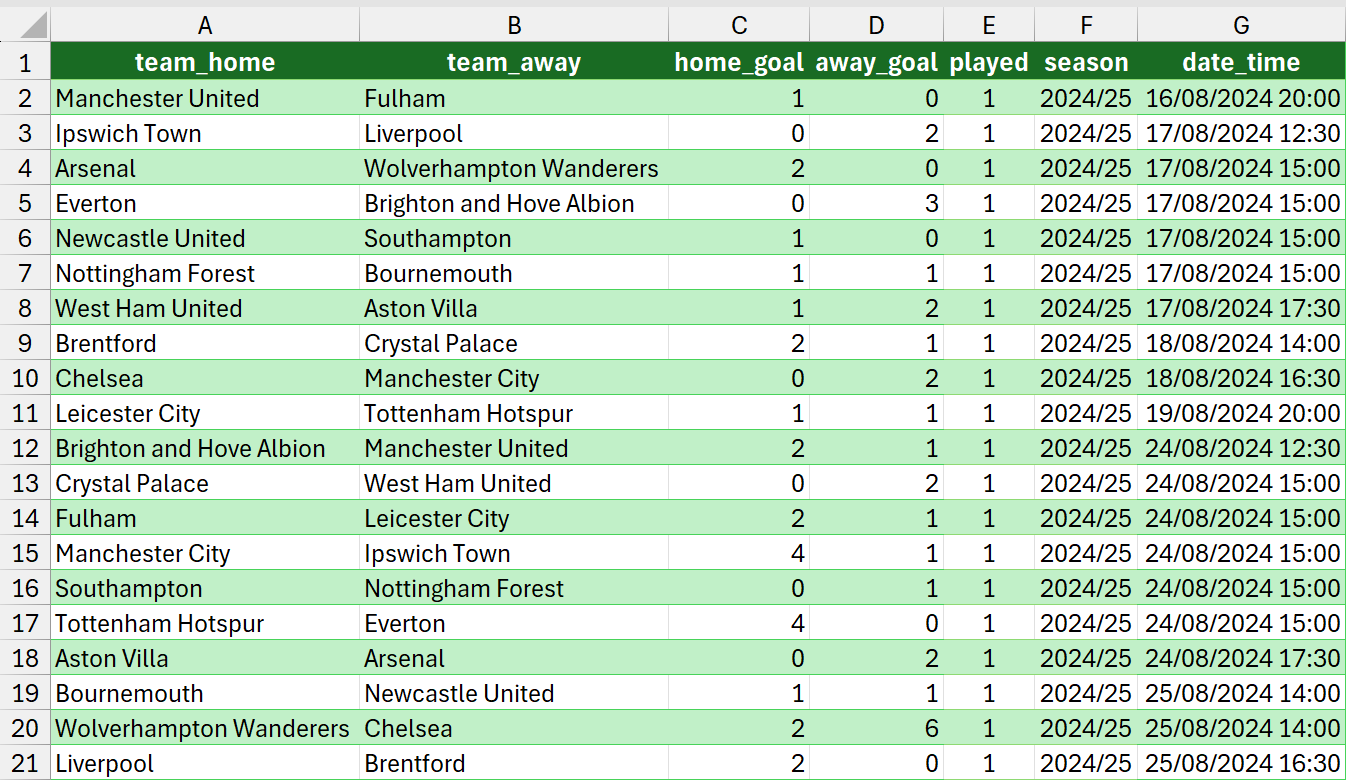Click the Tottenham Hotspur cell in column A

pos(159,624)
